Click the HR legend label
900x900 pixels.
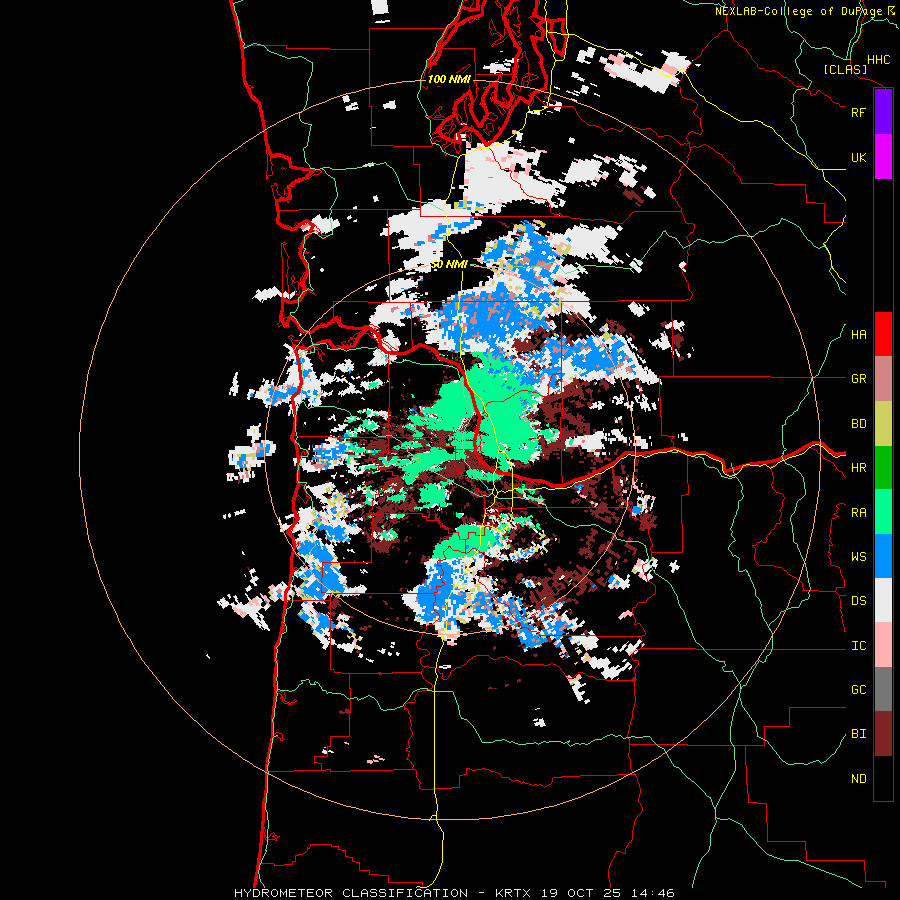(858, 468)
